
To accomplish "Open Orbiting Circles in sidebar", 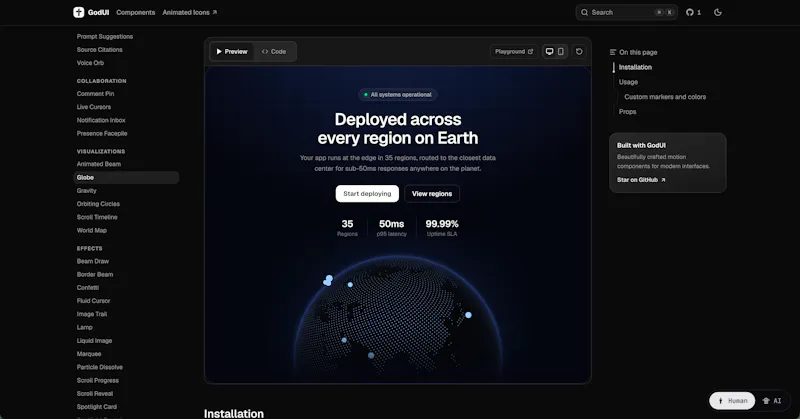I will pos(98,204).
